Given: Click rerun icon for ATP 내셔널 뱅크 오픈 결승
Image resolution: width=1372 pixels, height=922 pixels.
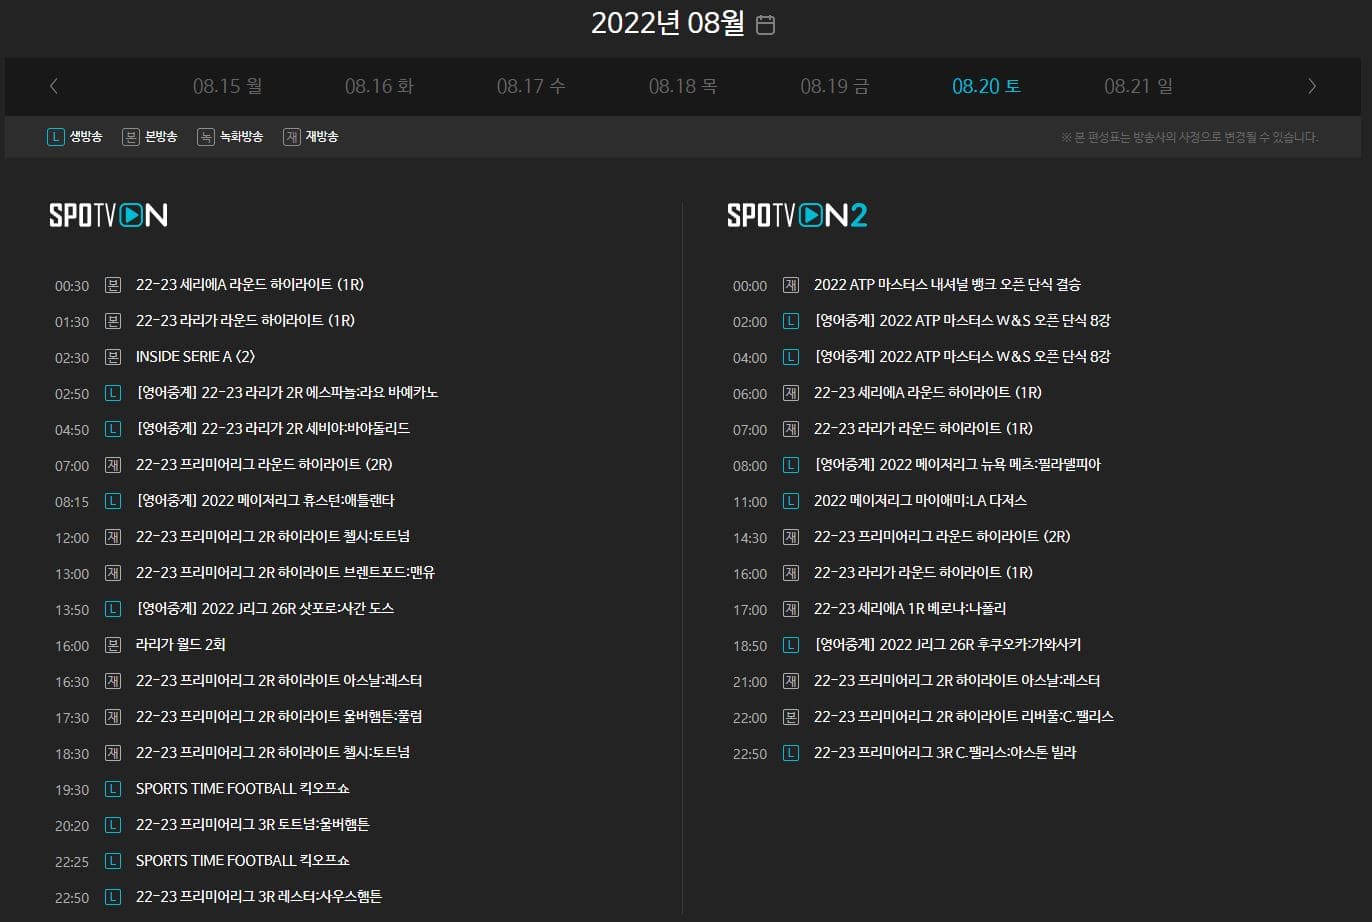Looking at the screenshot, I should pyautogui.click(x=791, y=285).
